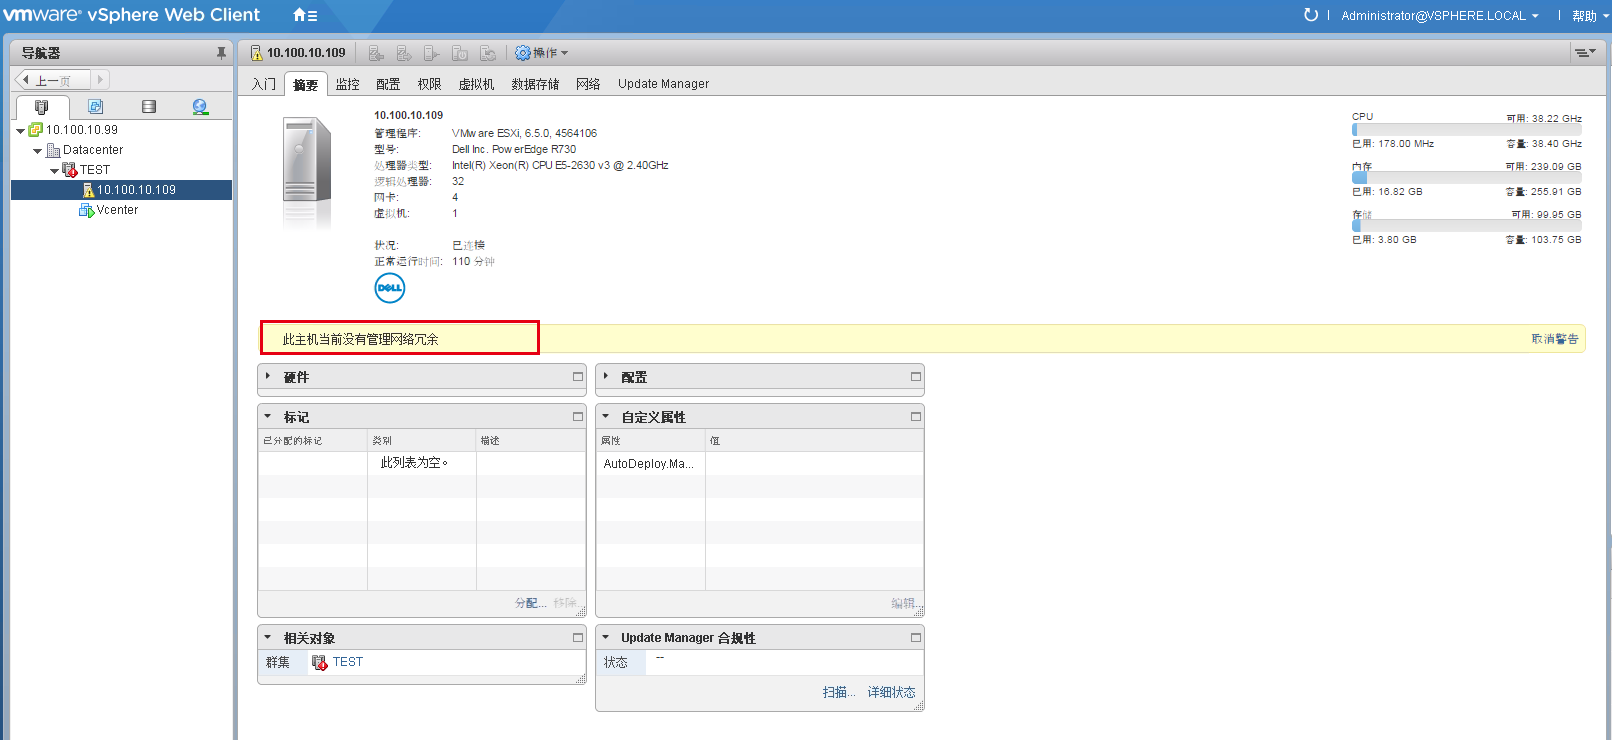Maximize the 自定义属性 panel

pyautogui.click(x=916, y=417)
